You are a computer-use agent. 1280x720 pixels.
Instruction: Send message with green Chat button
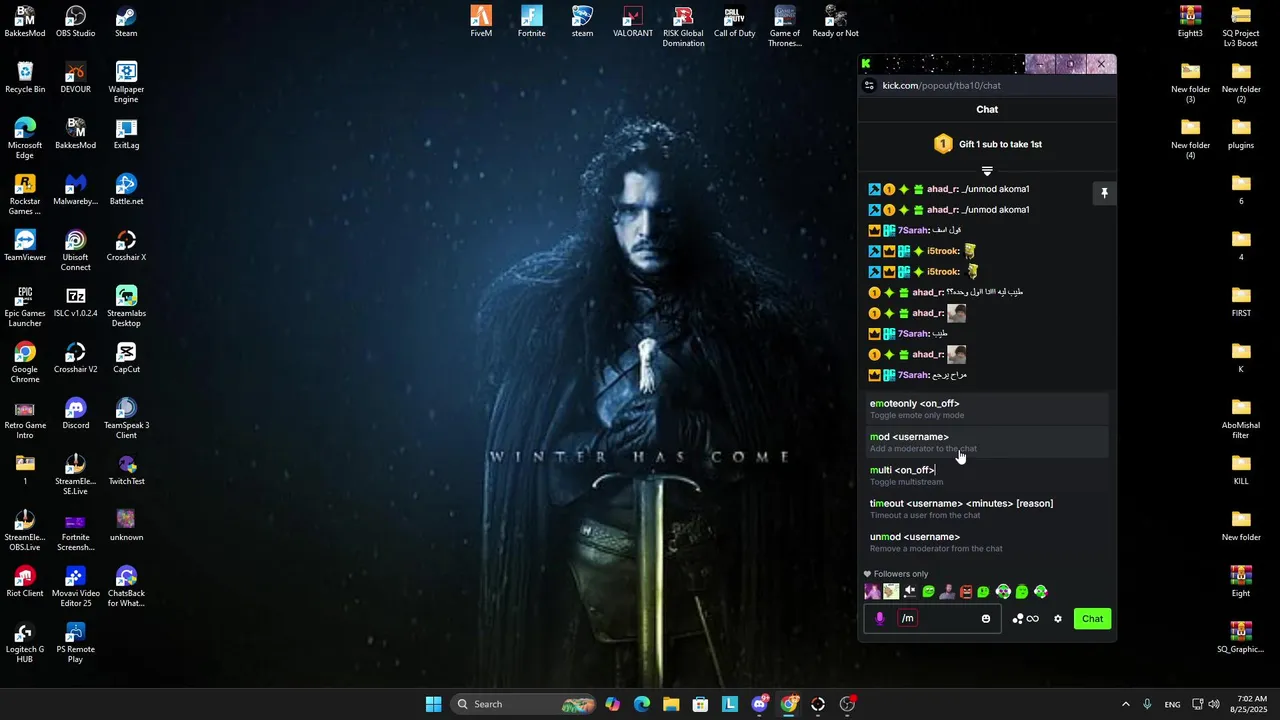click(1092, 619)
